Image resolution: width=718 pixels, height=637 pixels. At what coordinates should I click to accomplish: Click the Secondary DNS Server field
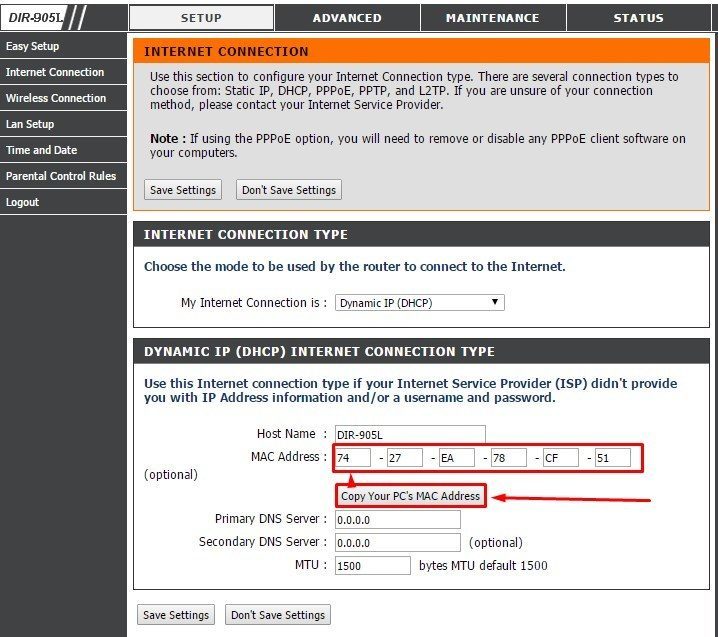[397, 543]
